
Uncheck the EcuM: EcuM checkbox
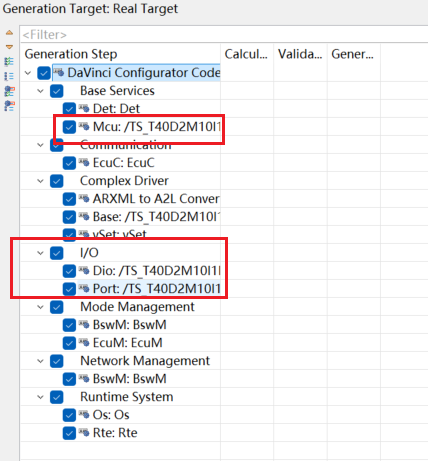pos(69,343)
